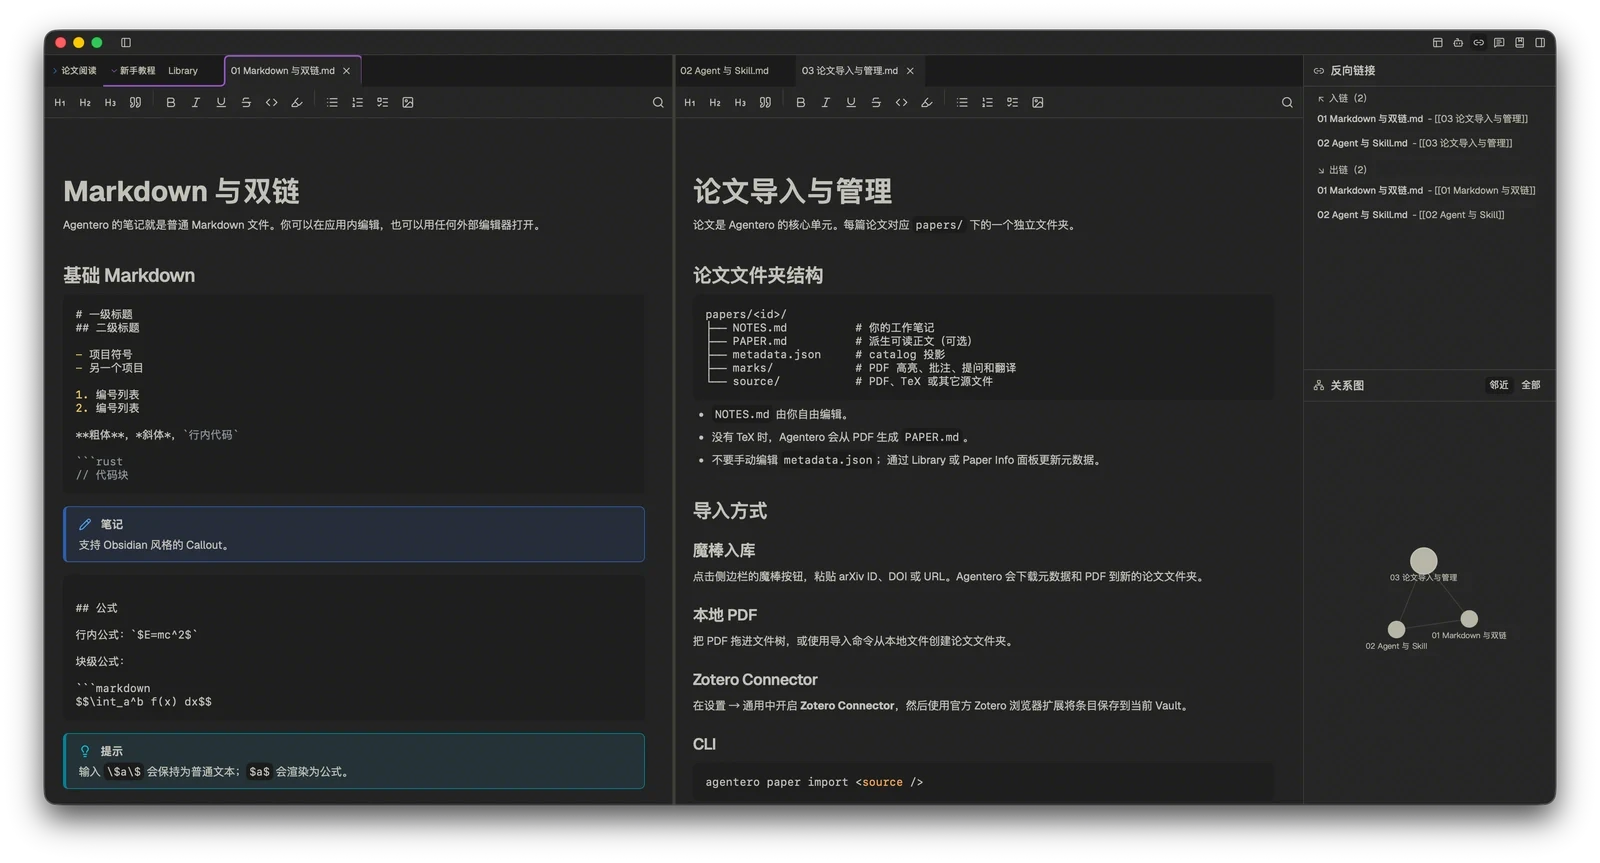Screen dimensions: 1600x863
Task: Open outlink to [[02 Agent 与 Skill]]
Action: click(1410, 215)
